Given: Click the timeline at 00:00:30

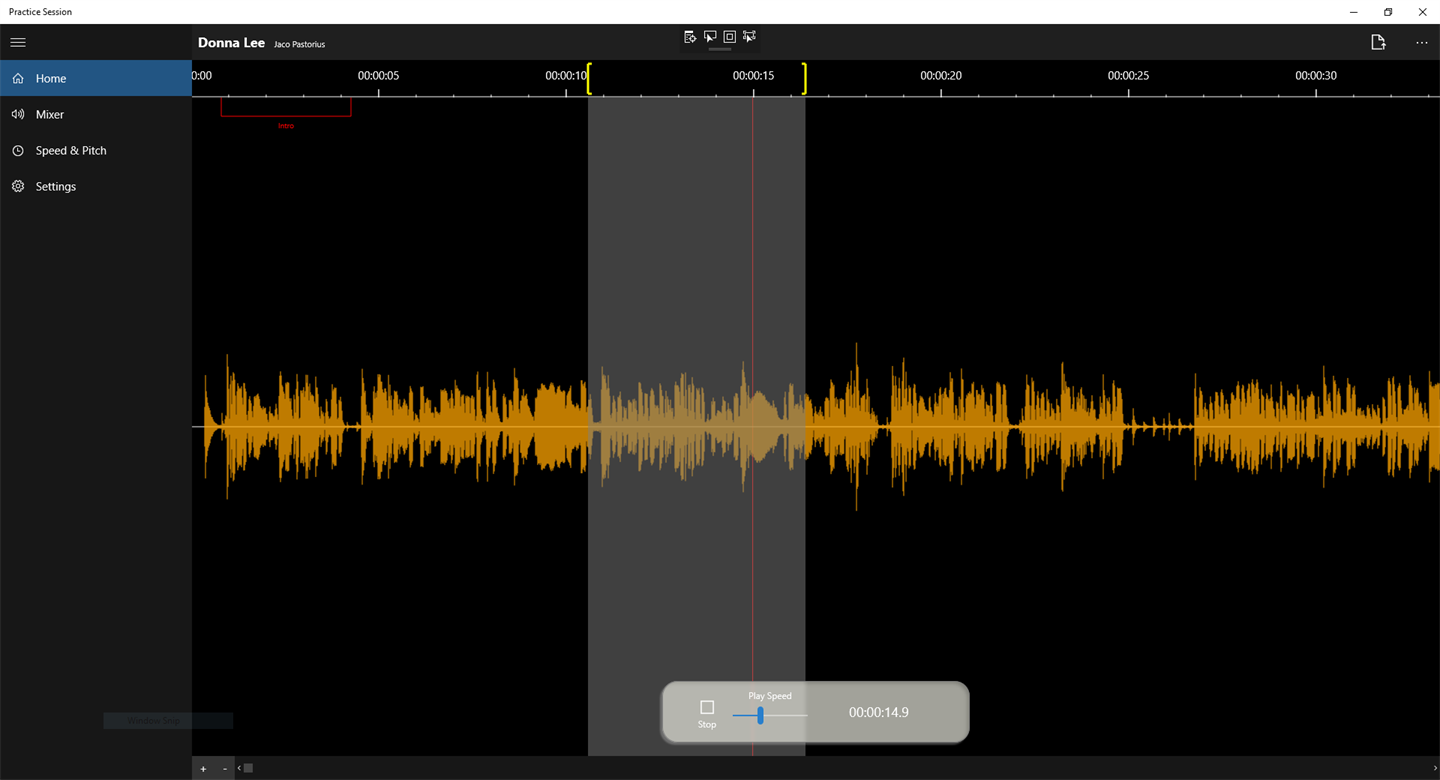Looking at the screenshot, I should coord(1316,76).
